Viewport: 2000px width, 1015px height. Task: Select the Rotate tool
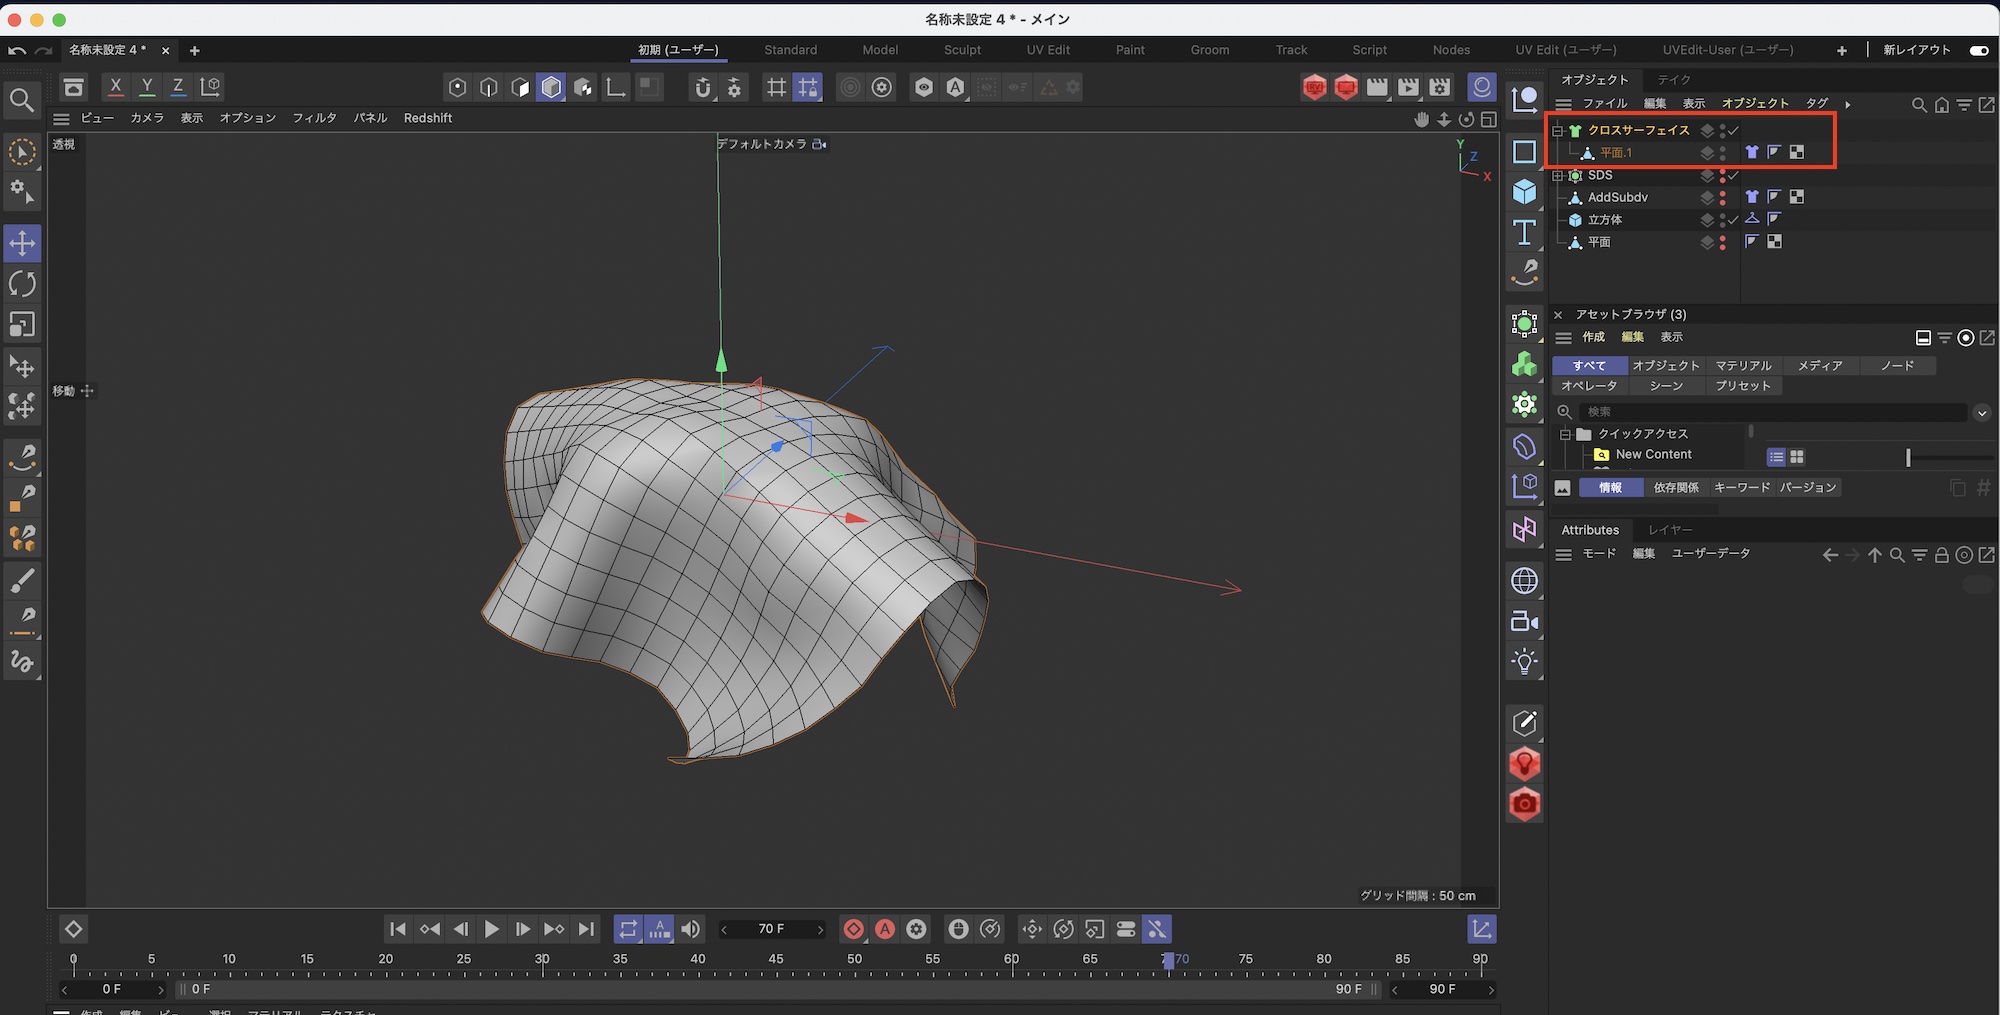tap(22, 284)
